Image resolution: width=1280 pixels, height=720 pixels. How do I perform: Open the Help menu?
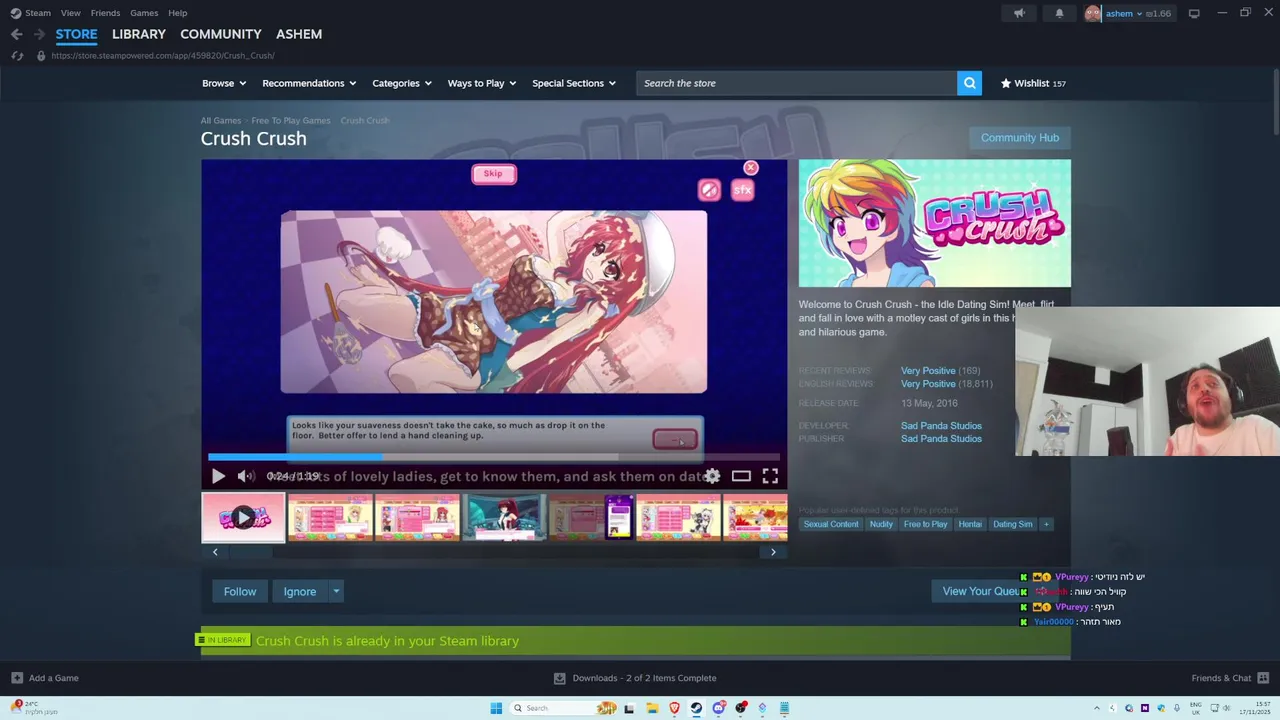177,13
